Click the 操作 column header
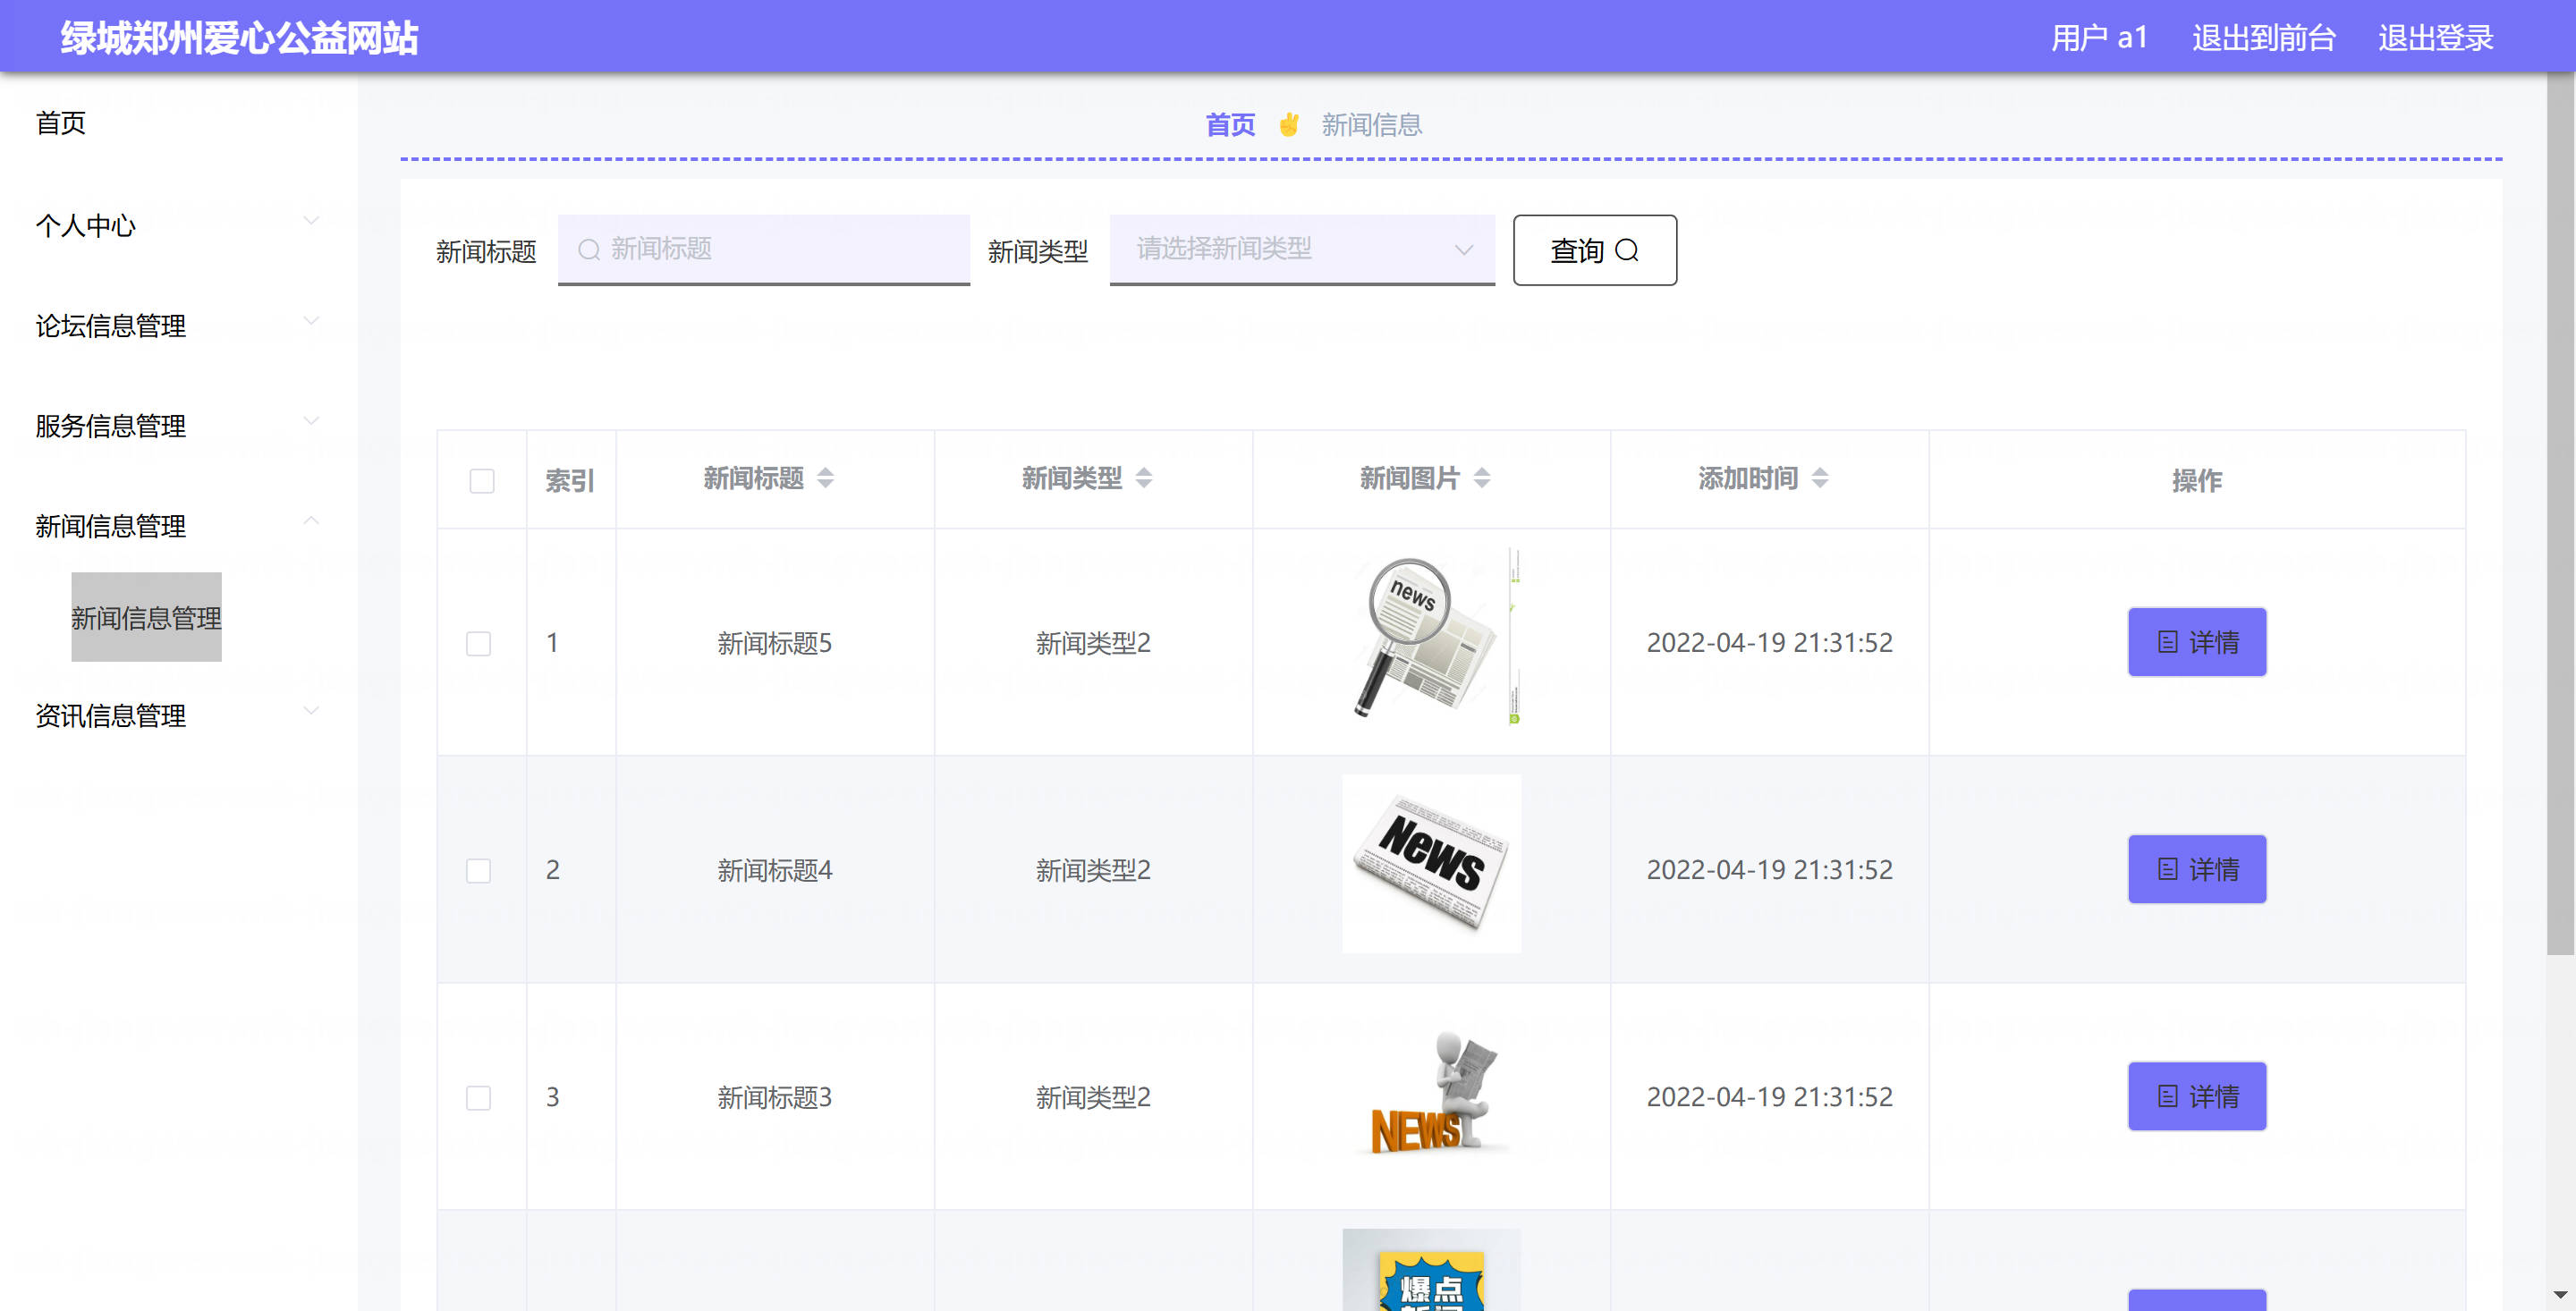Image resolution: width=2576 pixels, height=1311 pixels. (x=2196, y=481)
